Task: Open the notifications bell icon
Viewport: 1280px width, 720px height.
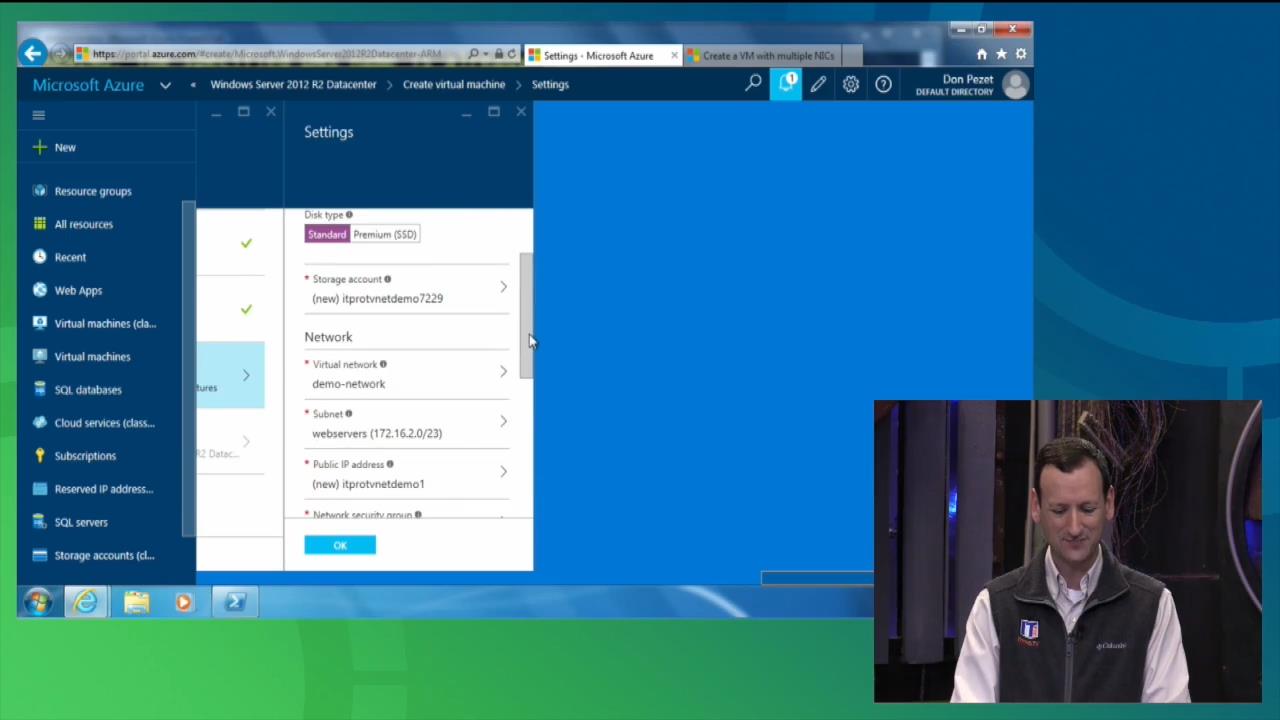Action: [786, 84]
